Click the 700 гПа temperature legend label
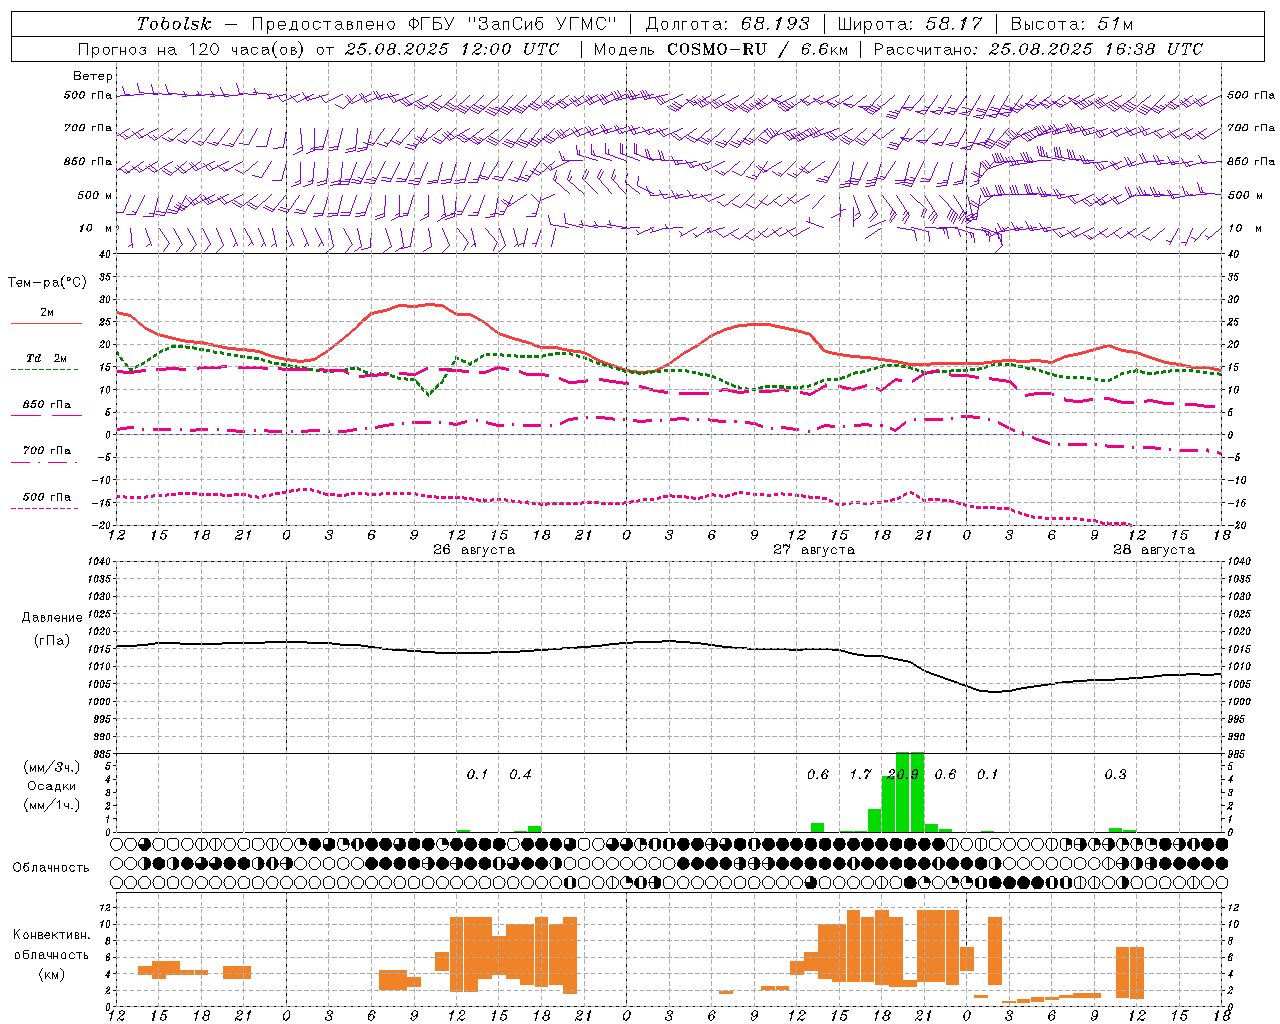The height and width of the screenshot is (1024, 1280). (x=47, y=451)
